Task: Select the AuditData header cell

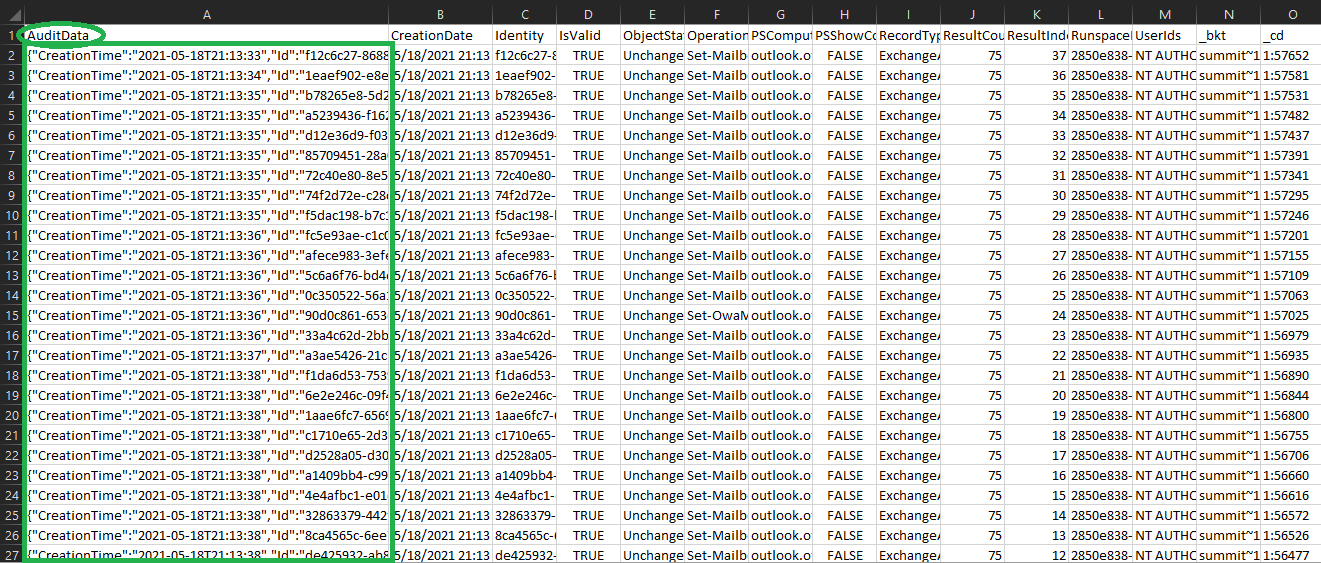Action: click(x=206, y=35)
